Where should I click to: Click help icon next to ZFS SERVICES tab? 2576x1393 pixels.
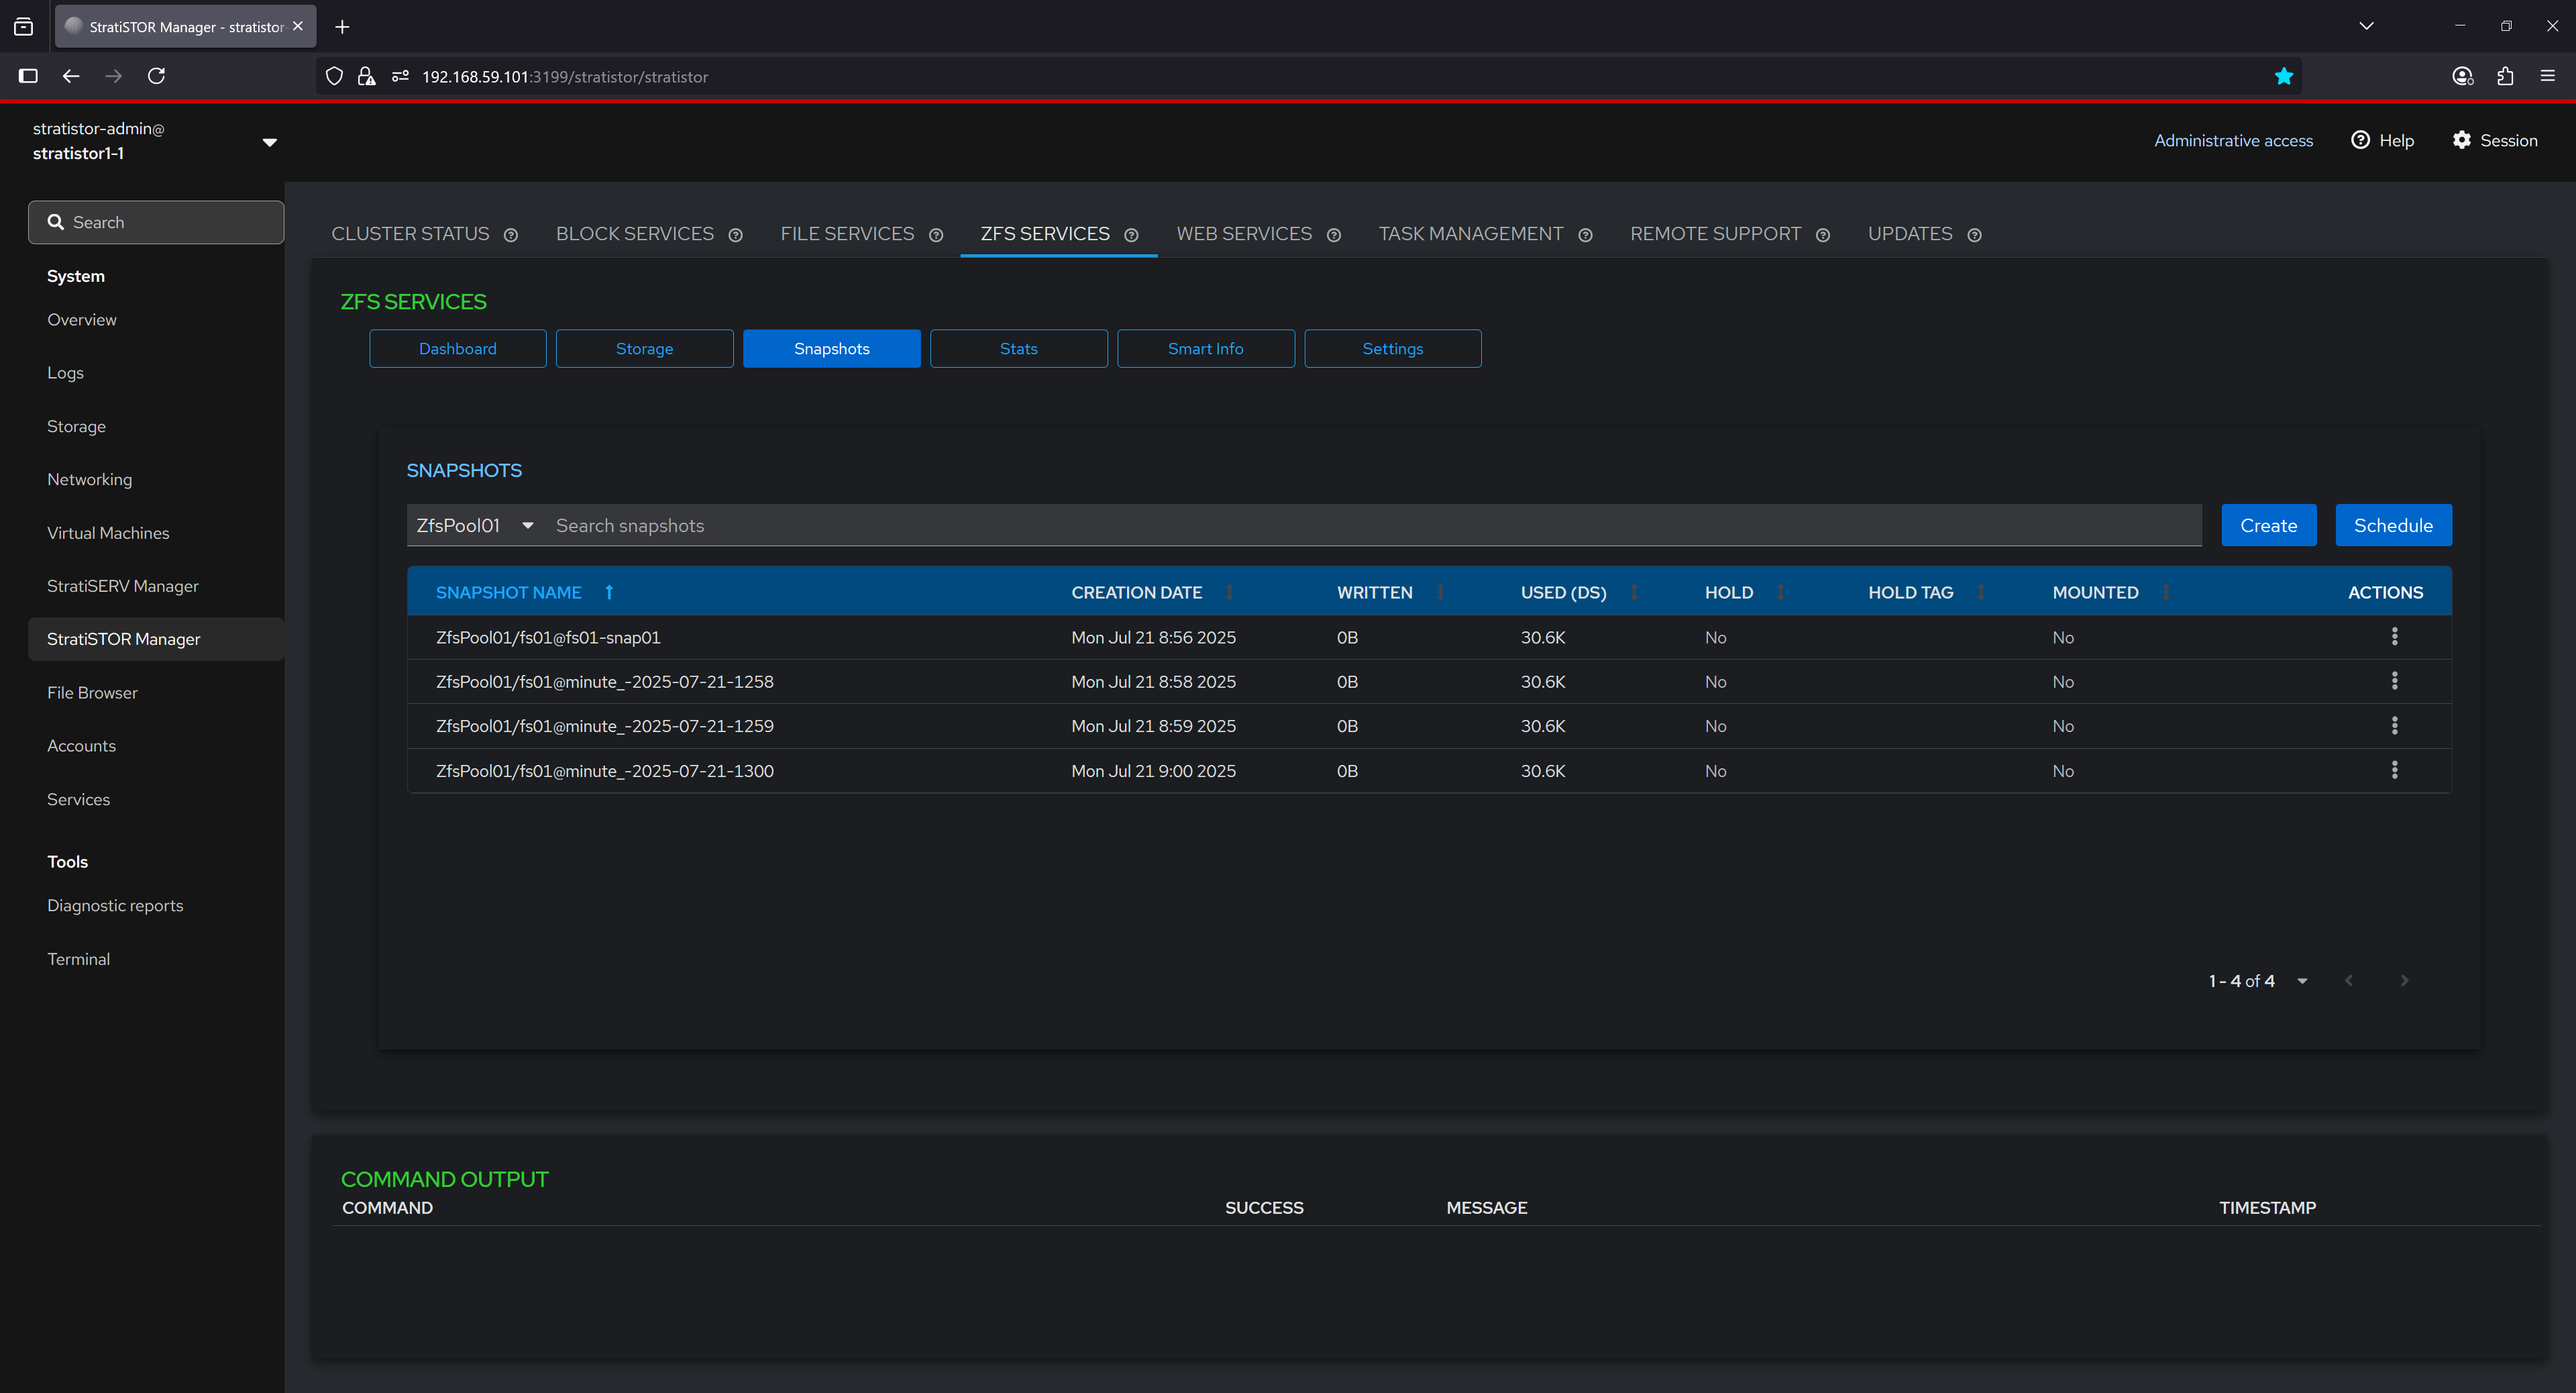point(1131,235)
